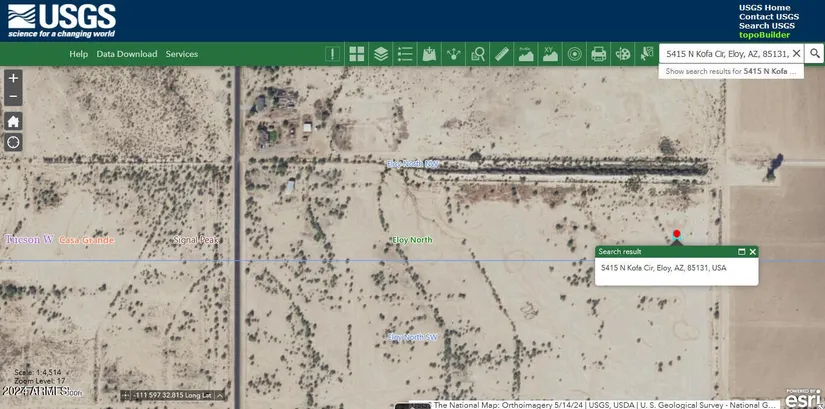825x409 pixels.
Task: Open the Help menu
Action: tap(79, 54)
